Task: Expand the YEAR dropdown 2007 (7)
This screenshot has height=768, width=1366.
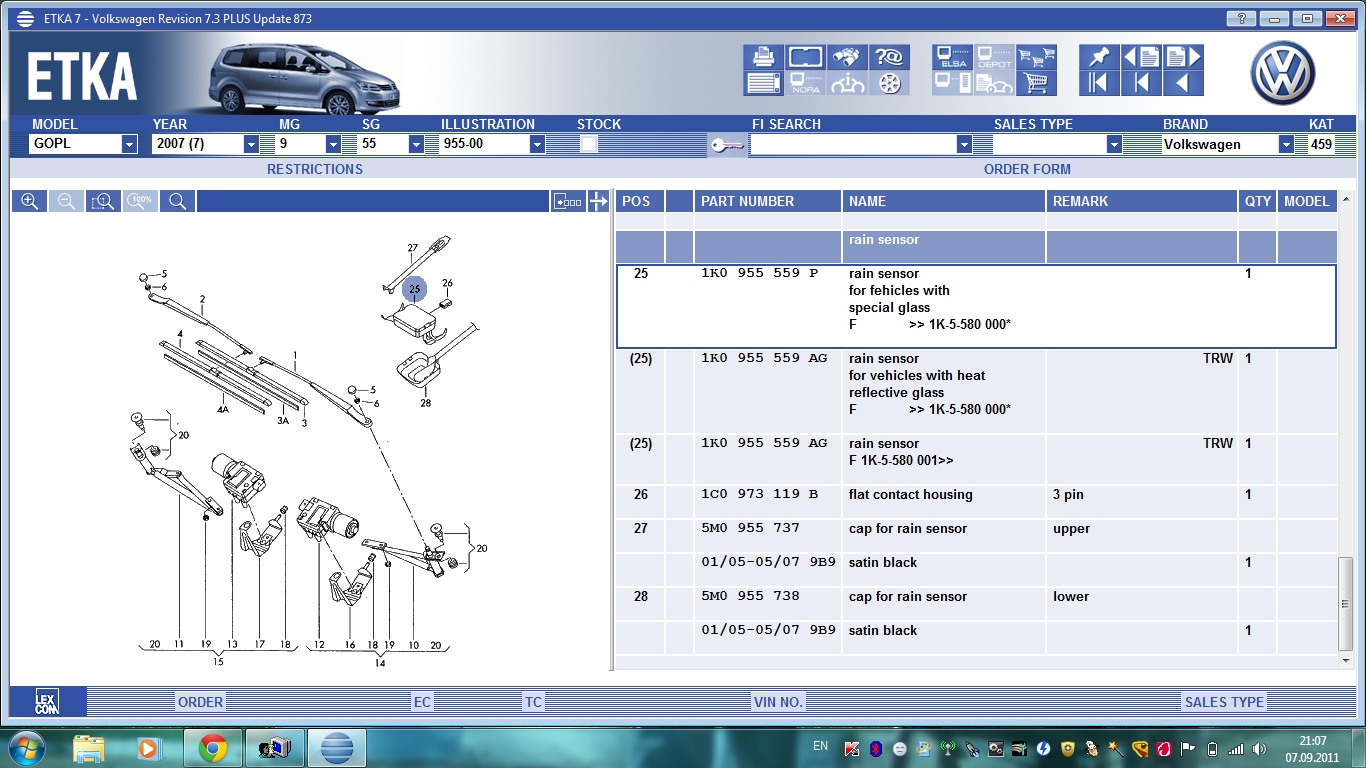Action: pyautogui.click(x=251, y=144)
